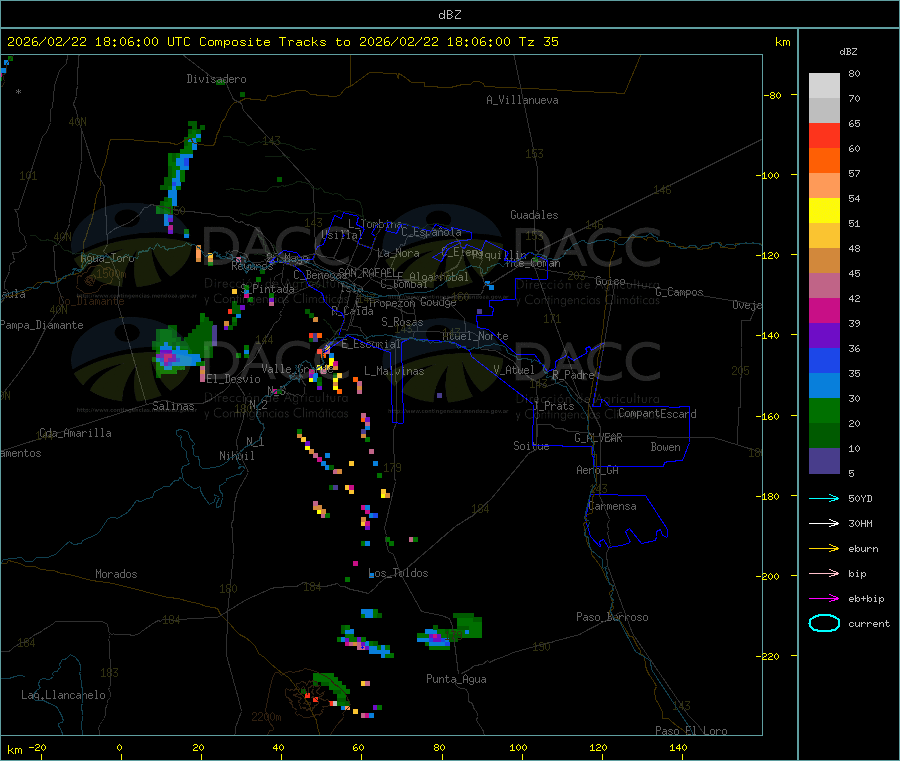Click the 'eburn' legend label
900x761 pixels.
863,549
